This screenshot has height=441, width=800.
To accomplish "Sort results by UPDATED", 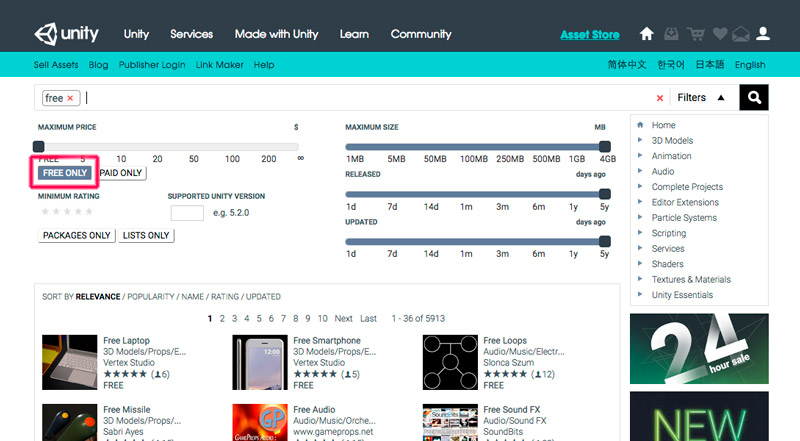I will 263,297.
